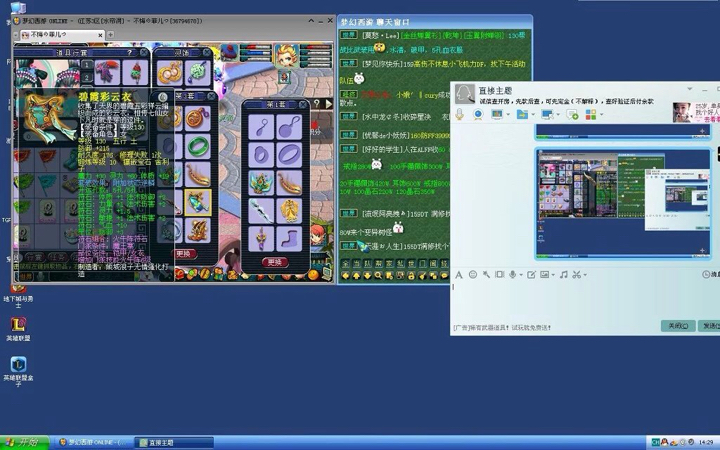Click the lock icon in game chat window toolbar

tap(411, 276)
